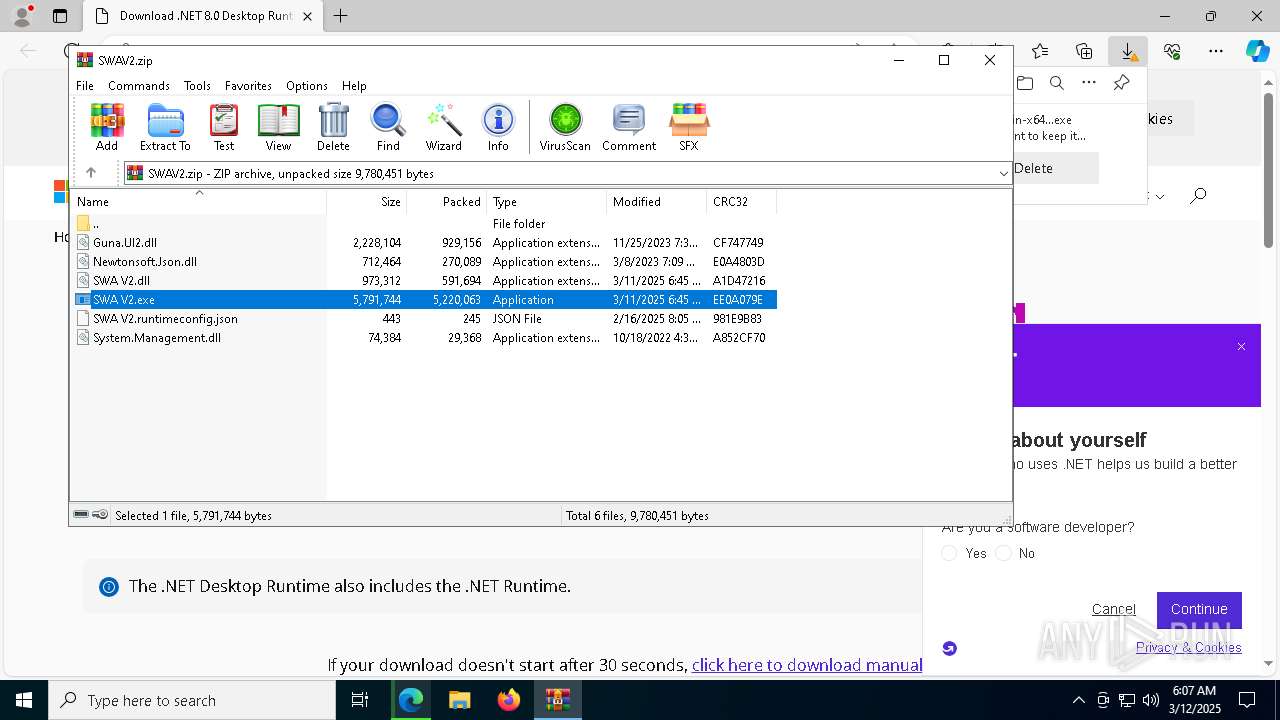Search downloads with magnifier icon

coord(1057,83)
